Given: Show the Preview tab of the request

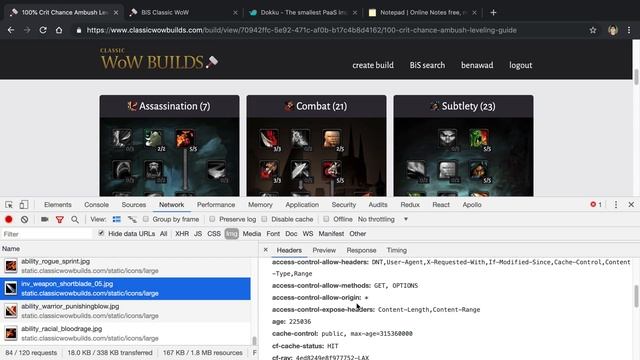Looking at the screenshot, I should (x=324, y=250).
